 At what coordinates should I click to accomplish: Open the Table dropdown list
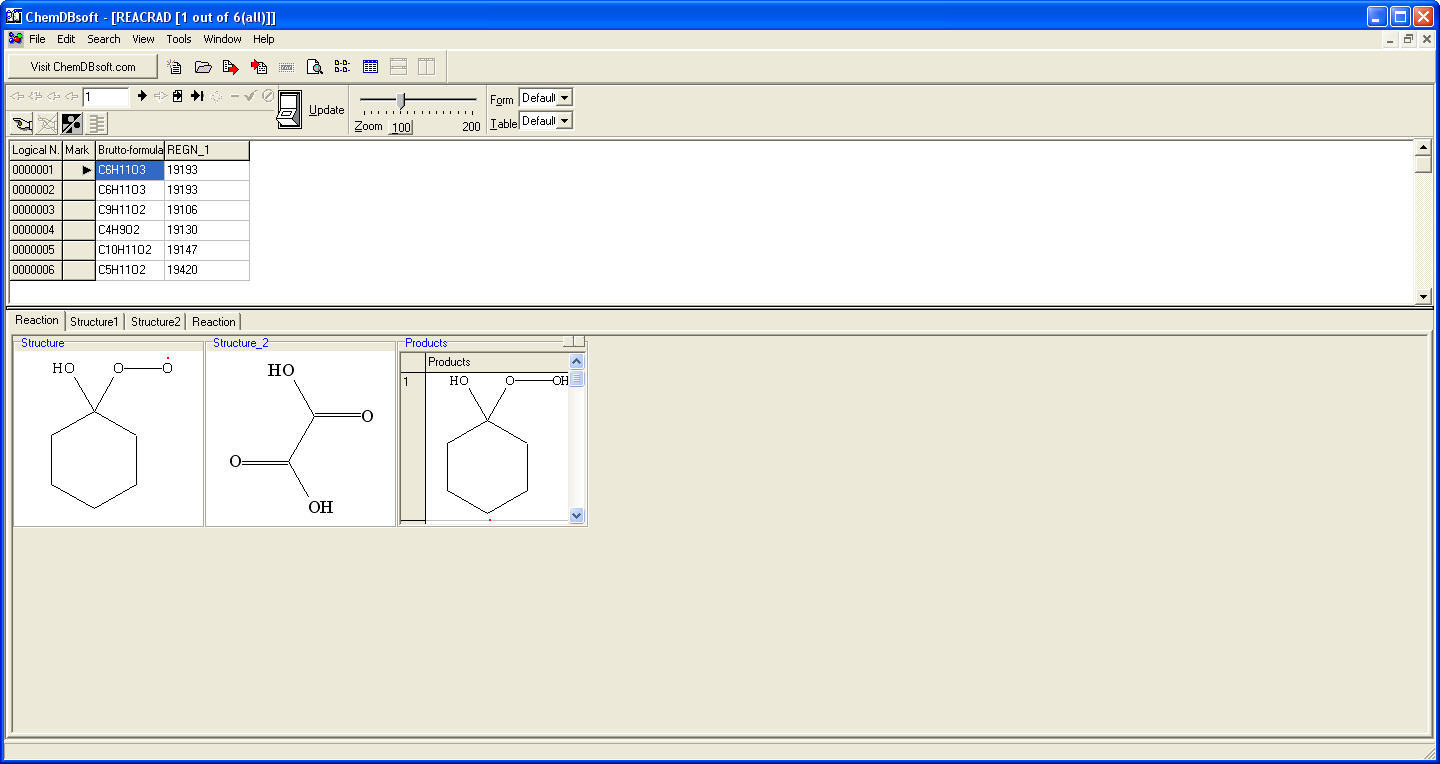(564, 121)
